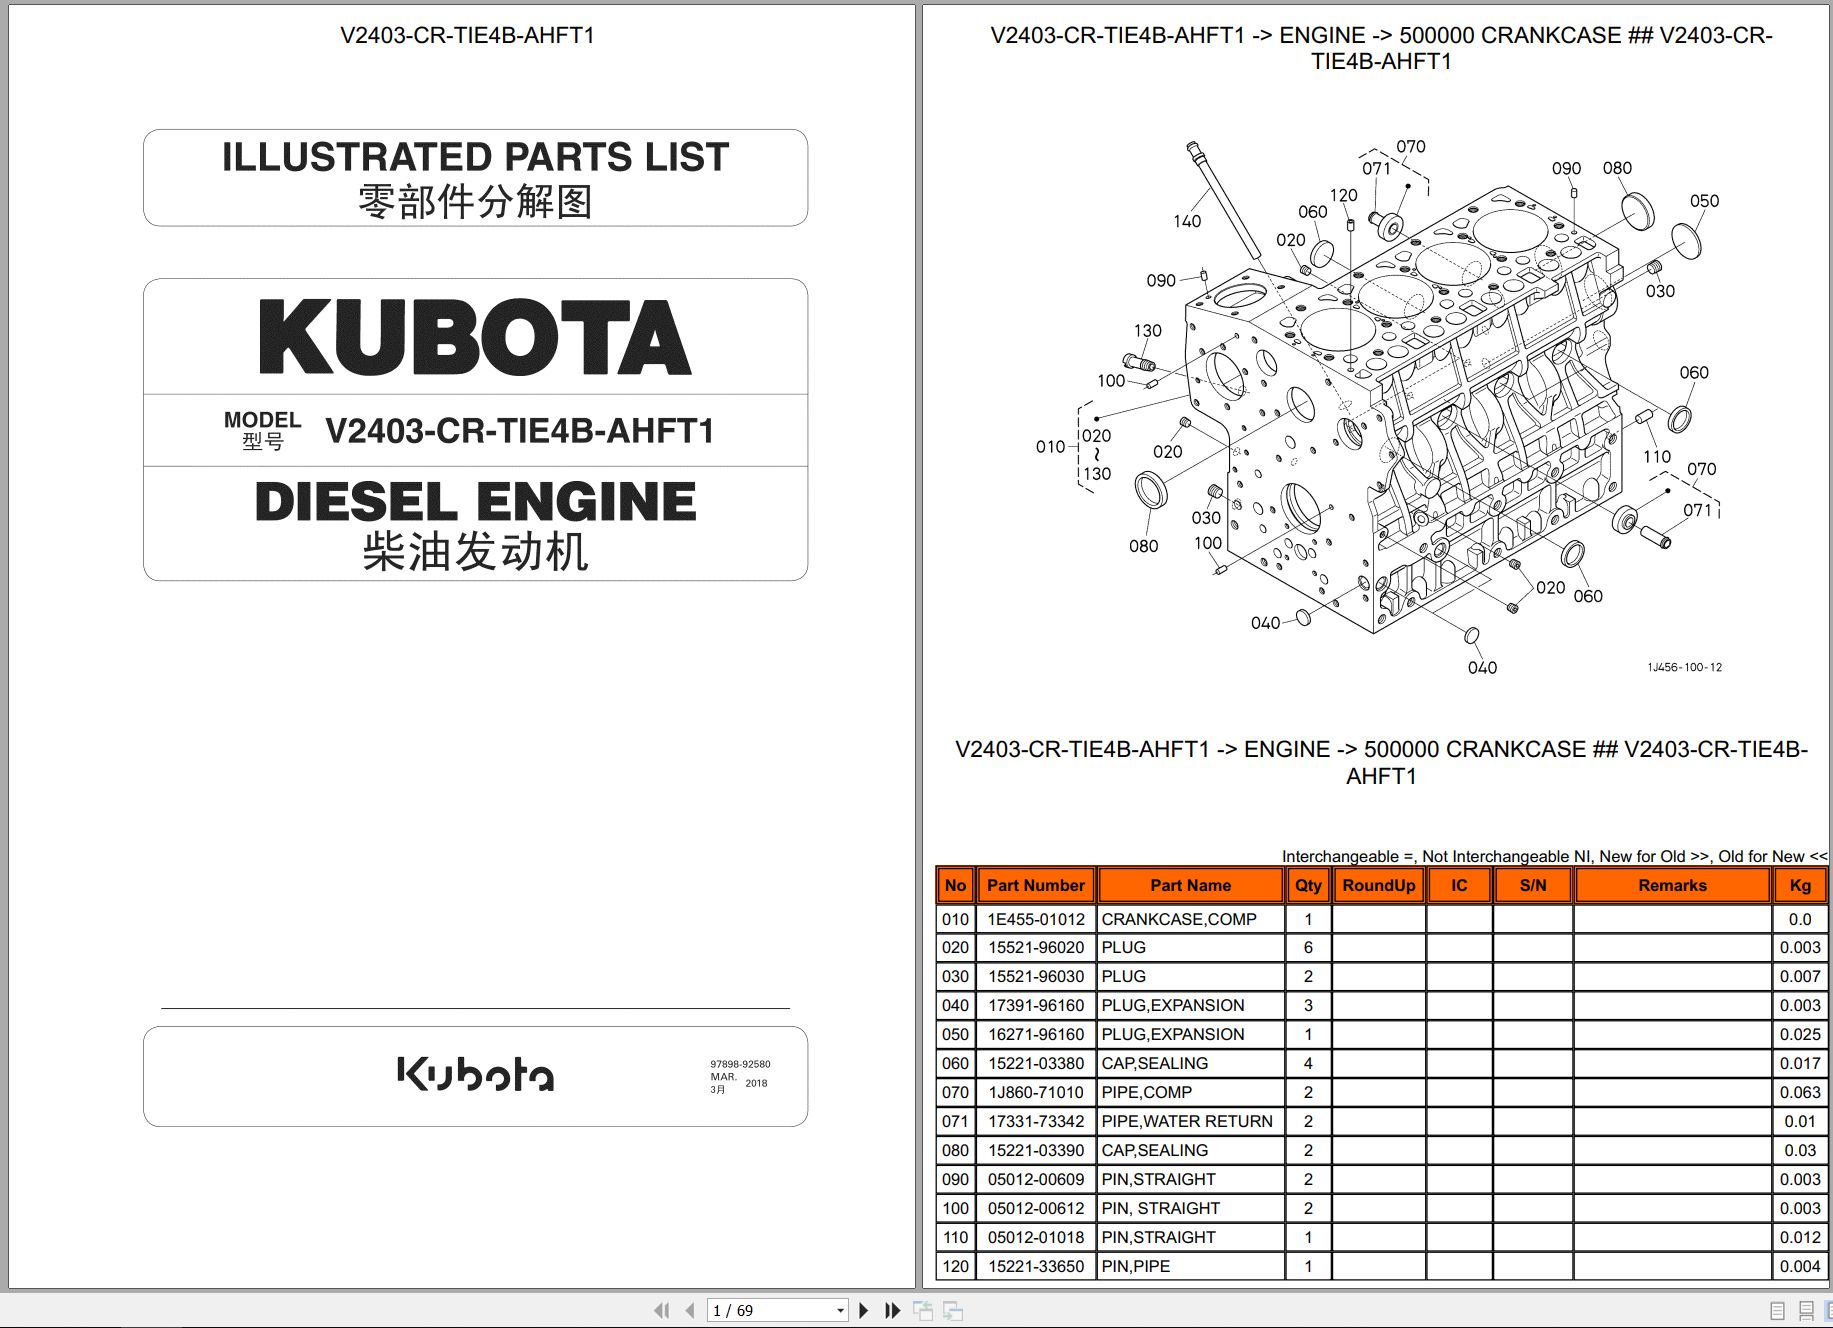Open page number dropdown arrow
Viewport: 1833px width, 1328px height.
tap(840, 1310)
